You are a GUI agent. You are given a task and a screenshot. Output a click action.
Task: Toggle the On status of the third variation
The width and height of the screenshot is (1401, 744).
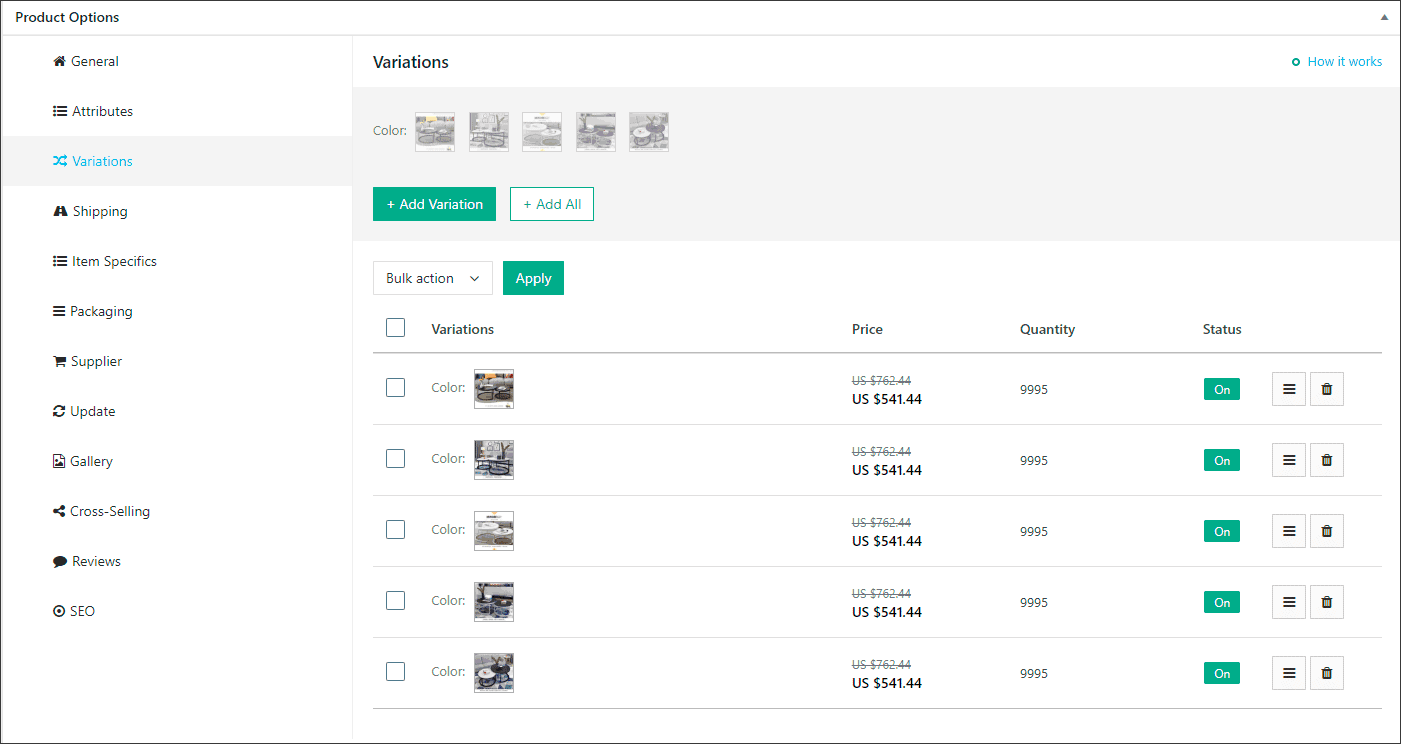coord(1222,531)
